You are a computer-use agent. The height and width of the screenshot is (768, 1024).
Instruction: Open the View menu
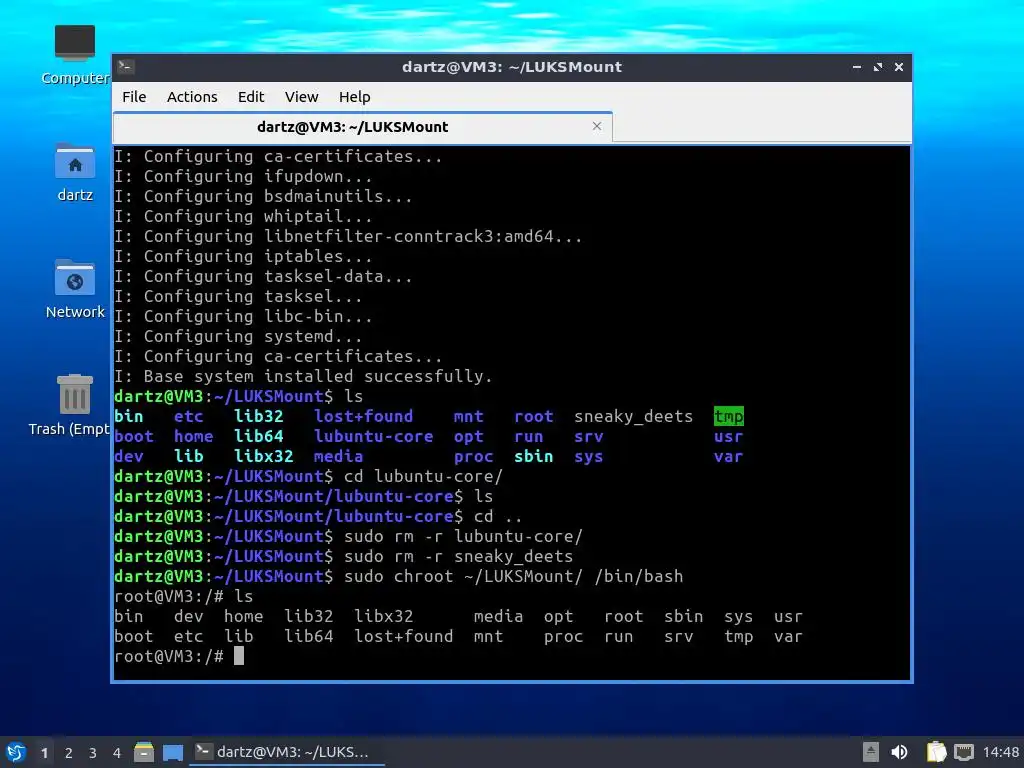click(x=301, y=97)
